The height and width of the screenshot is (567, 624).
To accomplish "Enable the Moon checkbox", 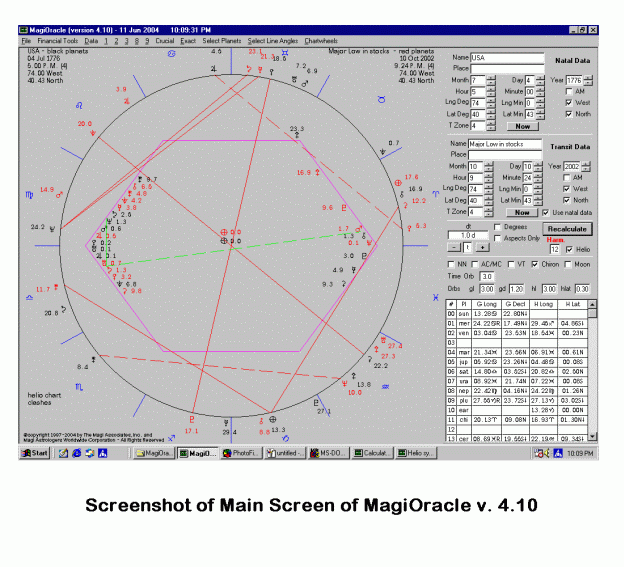I will [568, 264].
